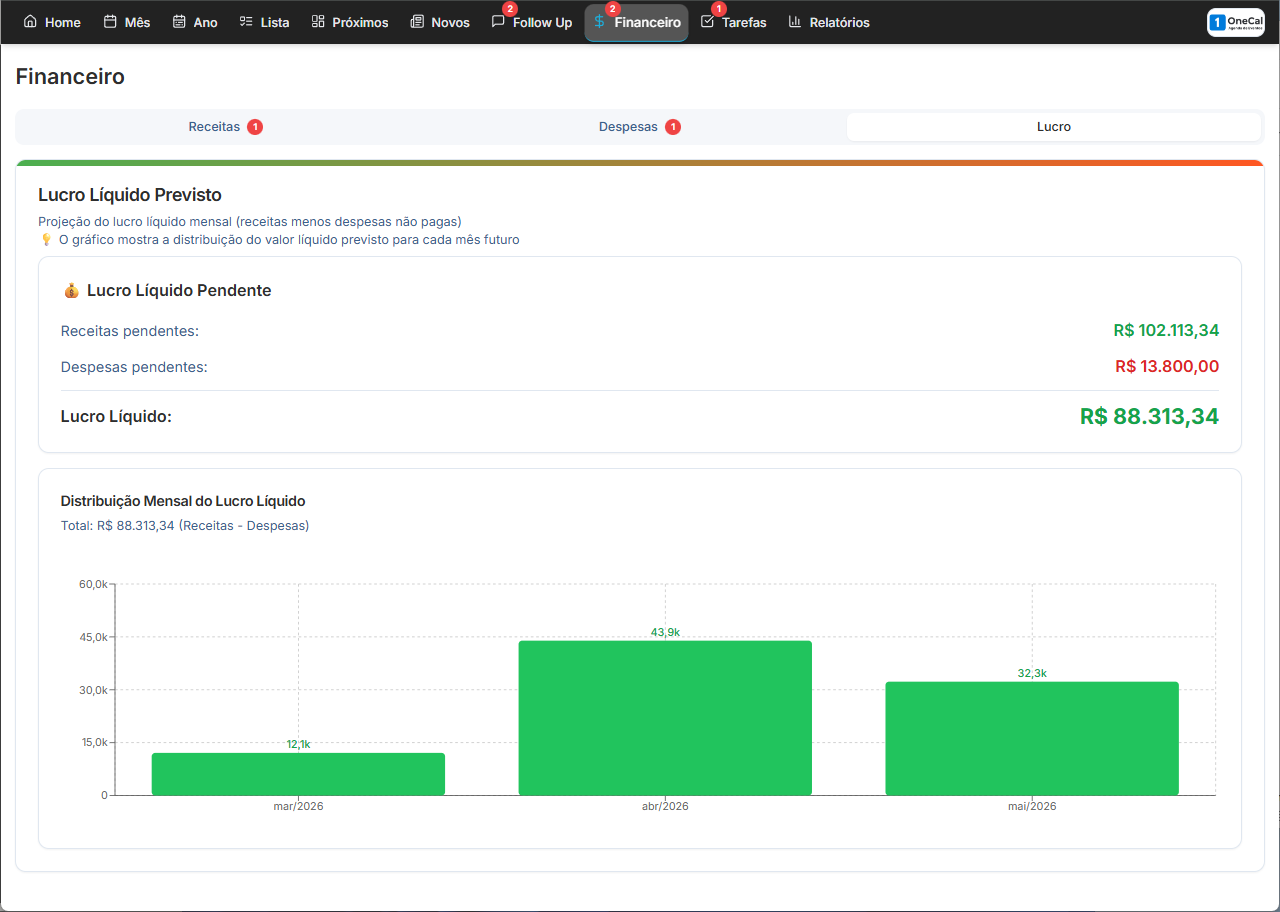Click the red badge on Despesas tab
The image size is (1280, 912).
coord(673,127)
